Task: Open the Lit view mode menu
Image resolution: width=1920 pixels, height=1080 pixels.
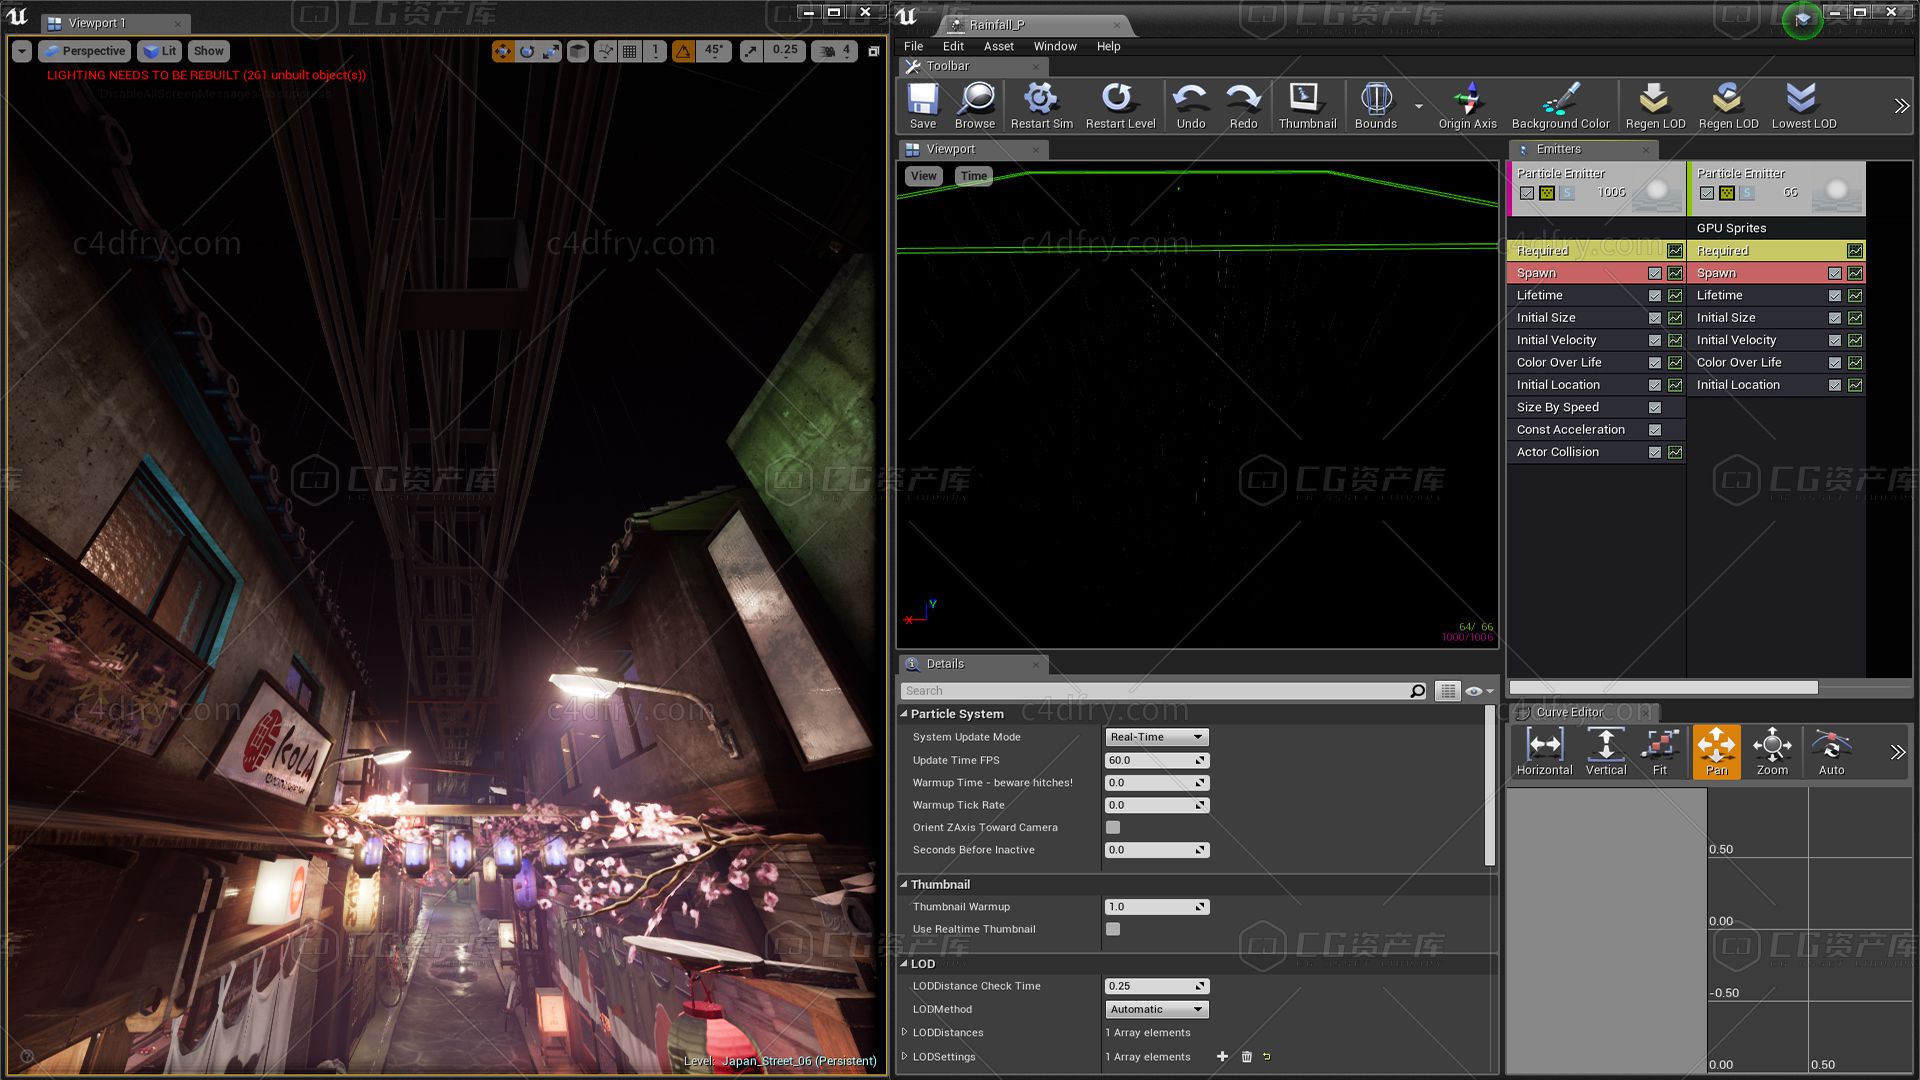Action: tap(159, 51)
